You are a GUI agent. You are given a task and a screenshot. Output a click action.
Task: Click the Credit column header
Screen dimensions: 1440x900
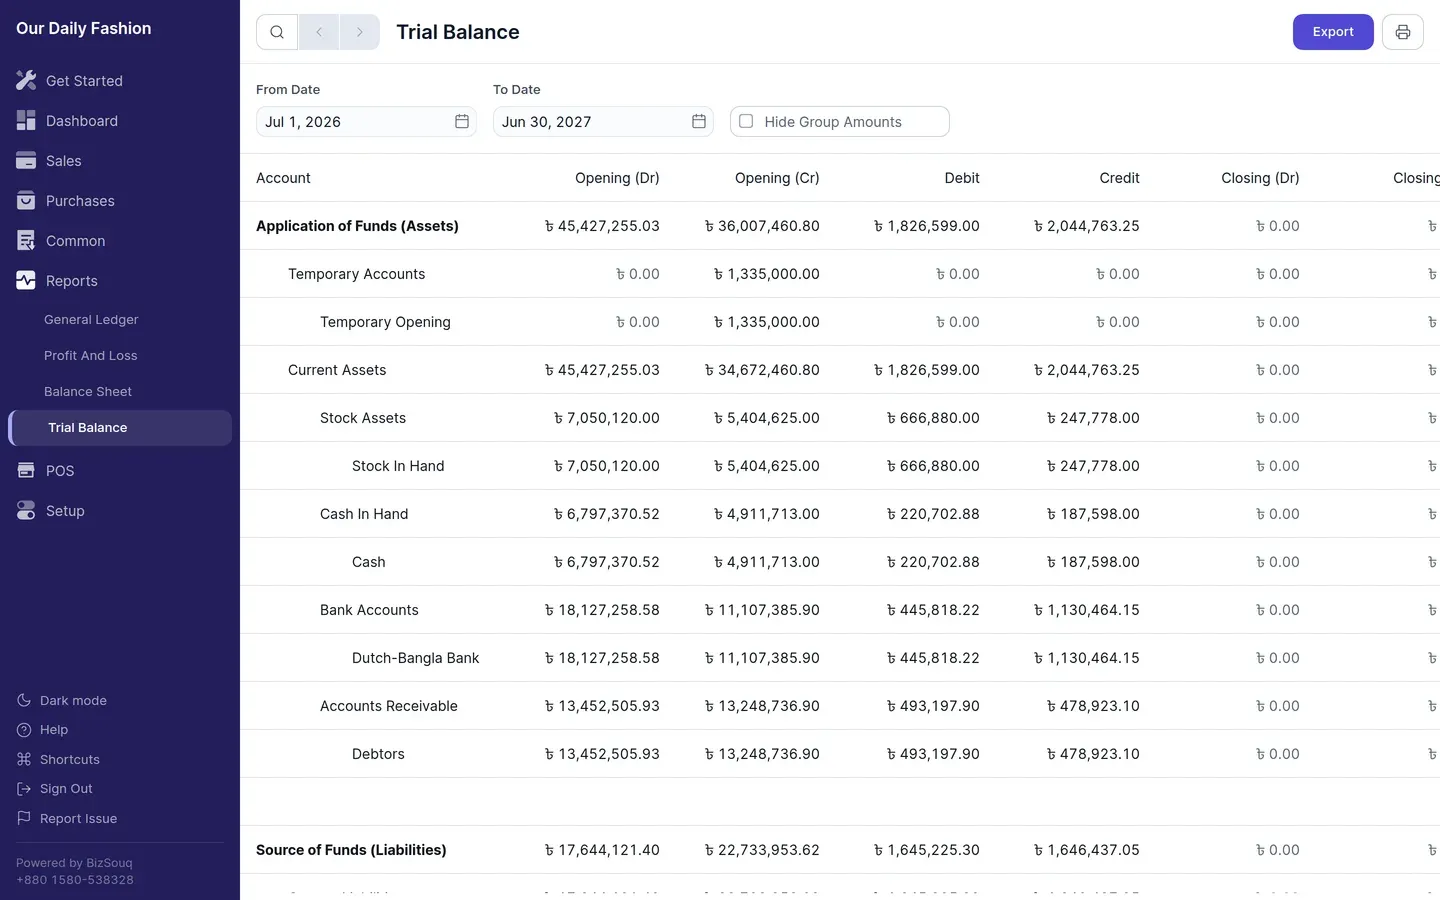[1119, 178]
